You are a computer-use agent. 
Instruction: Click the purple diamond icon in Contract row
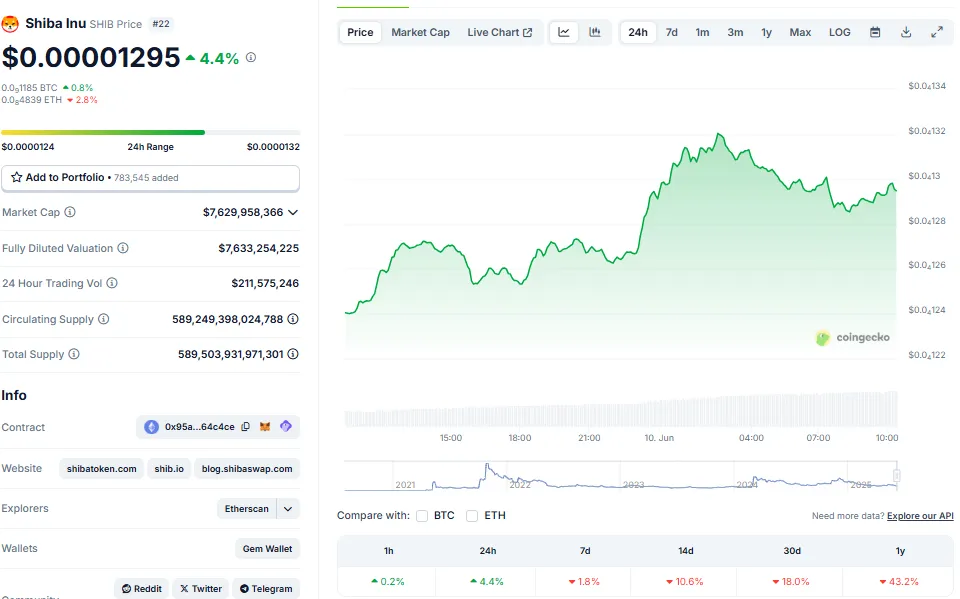[286, 426]
